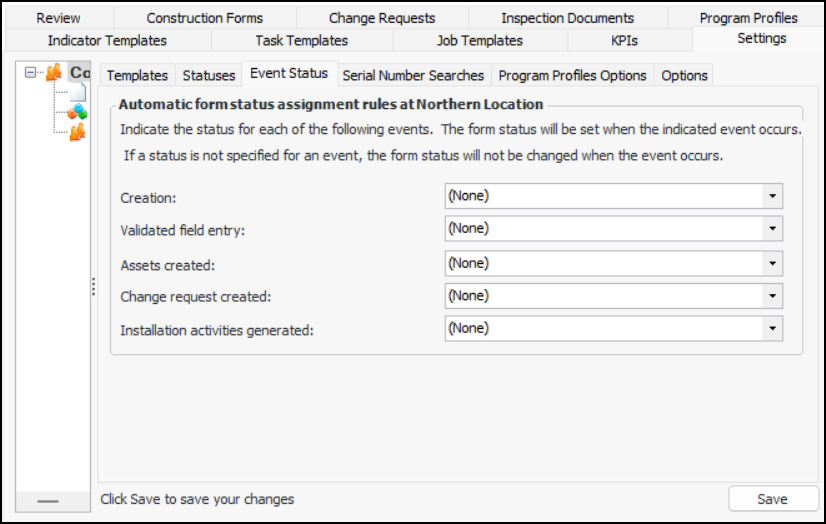
Task: Go to Serial Number Searches tab
Action: pyautogui.click(x=413, y=75)
